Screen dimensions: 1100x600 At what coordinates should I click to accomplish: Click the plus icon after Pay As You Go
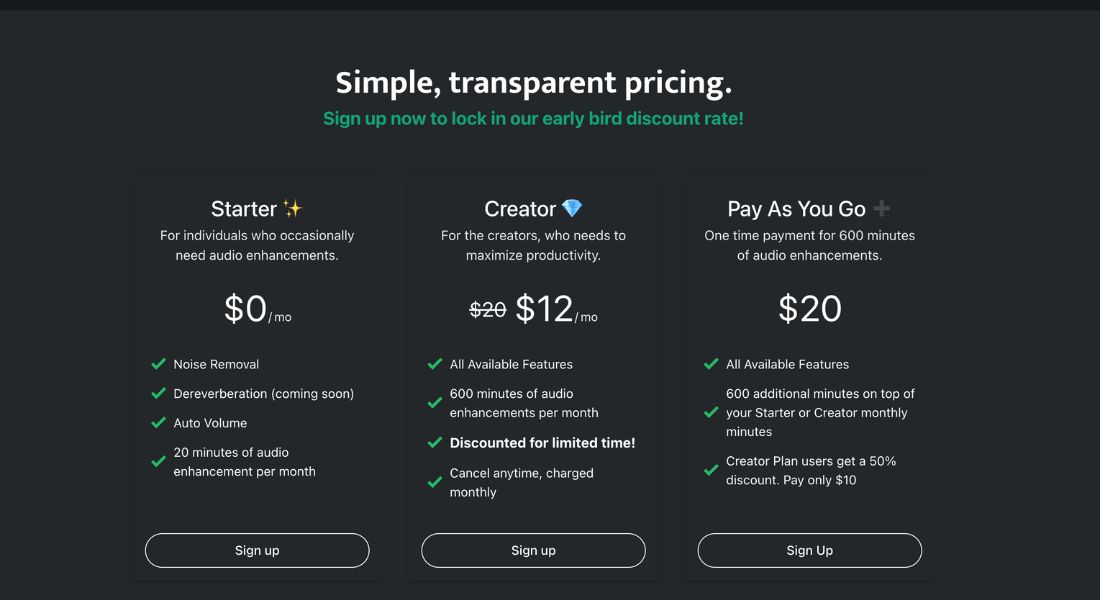(882, 208)
